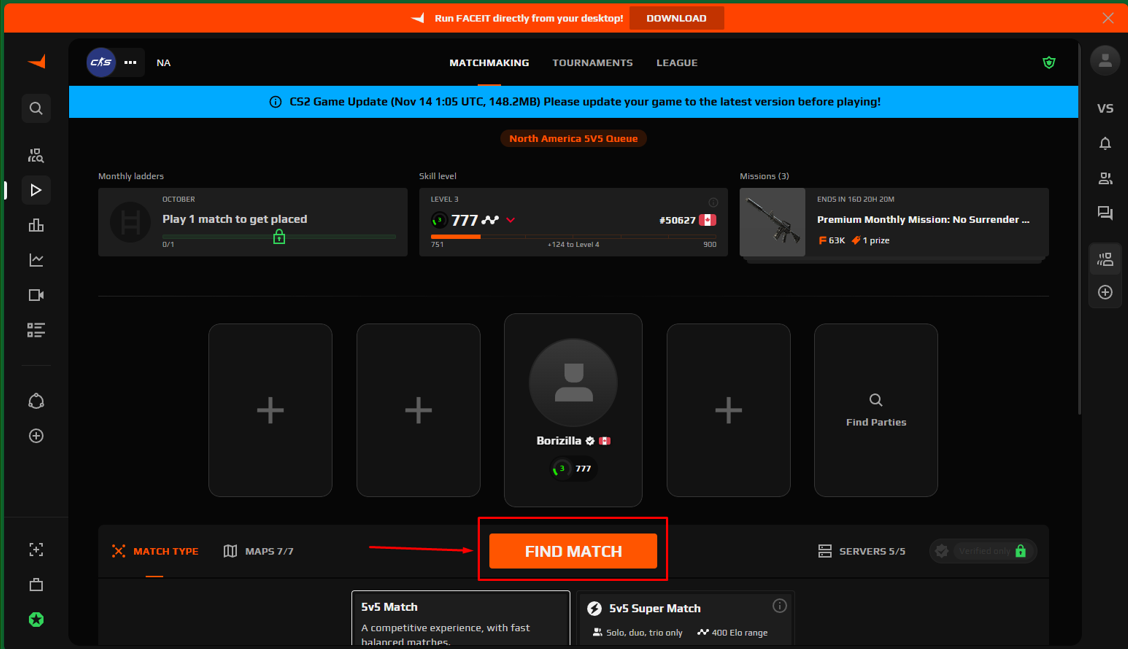Expand the skill level dropdown beside 777
Image resolution: width=1128 pixels, height=649 pixels.
[x=511, y=220]
